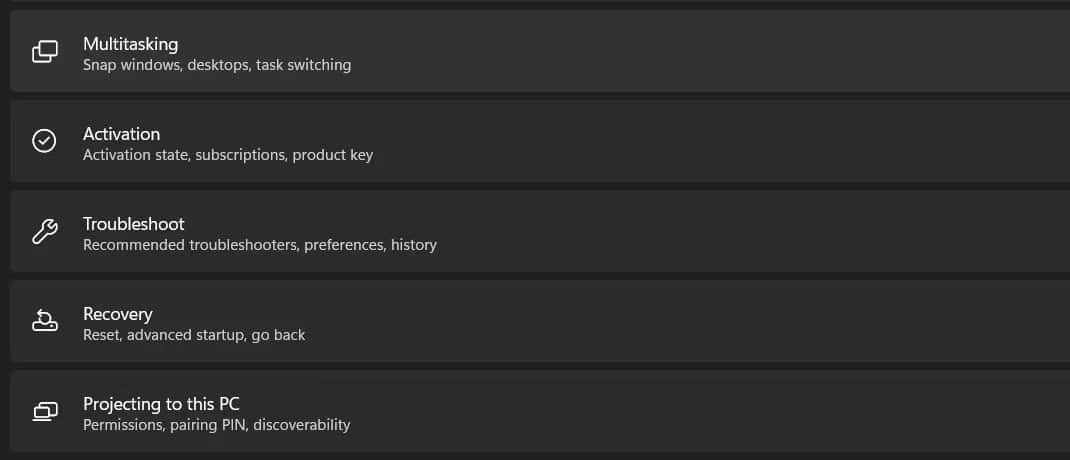The image size is (1070, 460).
Task: Select the Recovery option
Action: click(540, 321)
